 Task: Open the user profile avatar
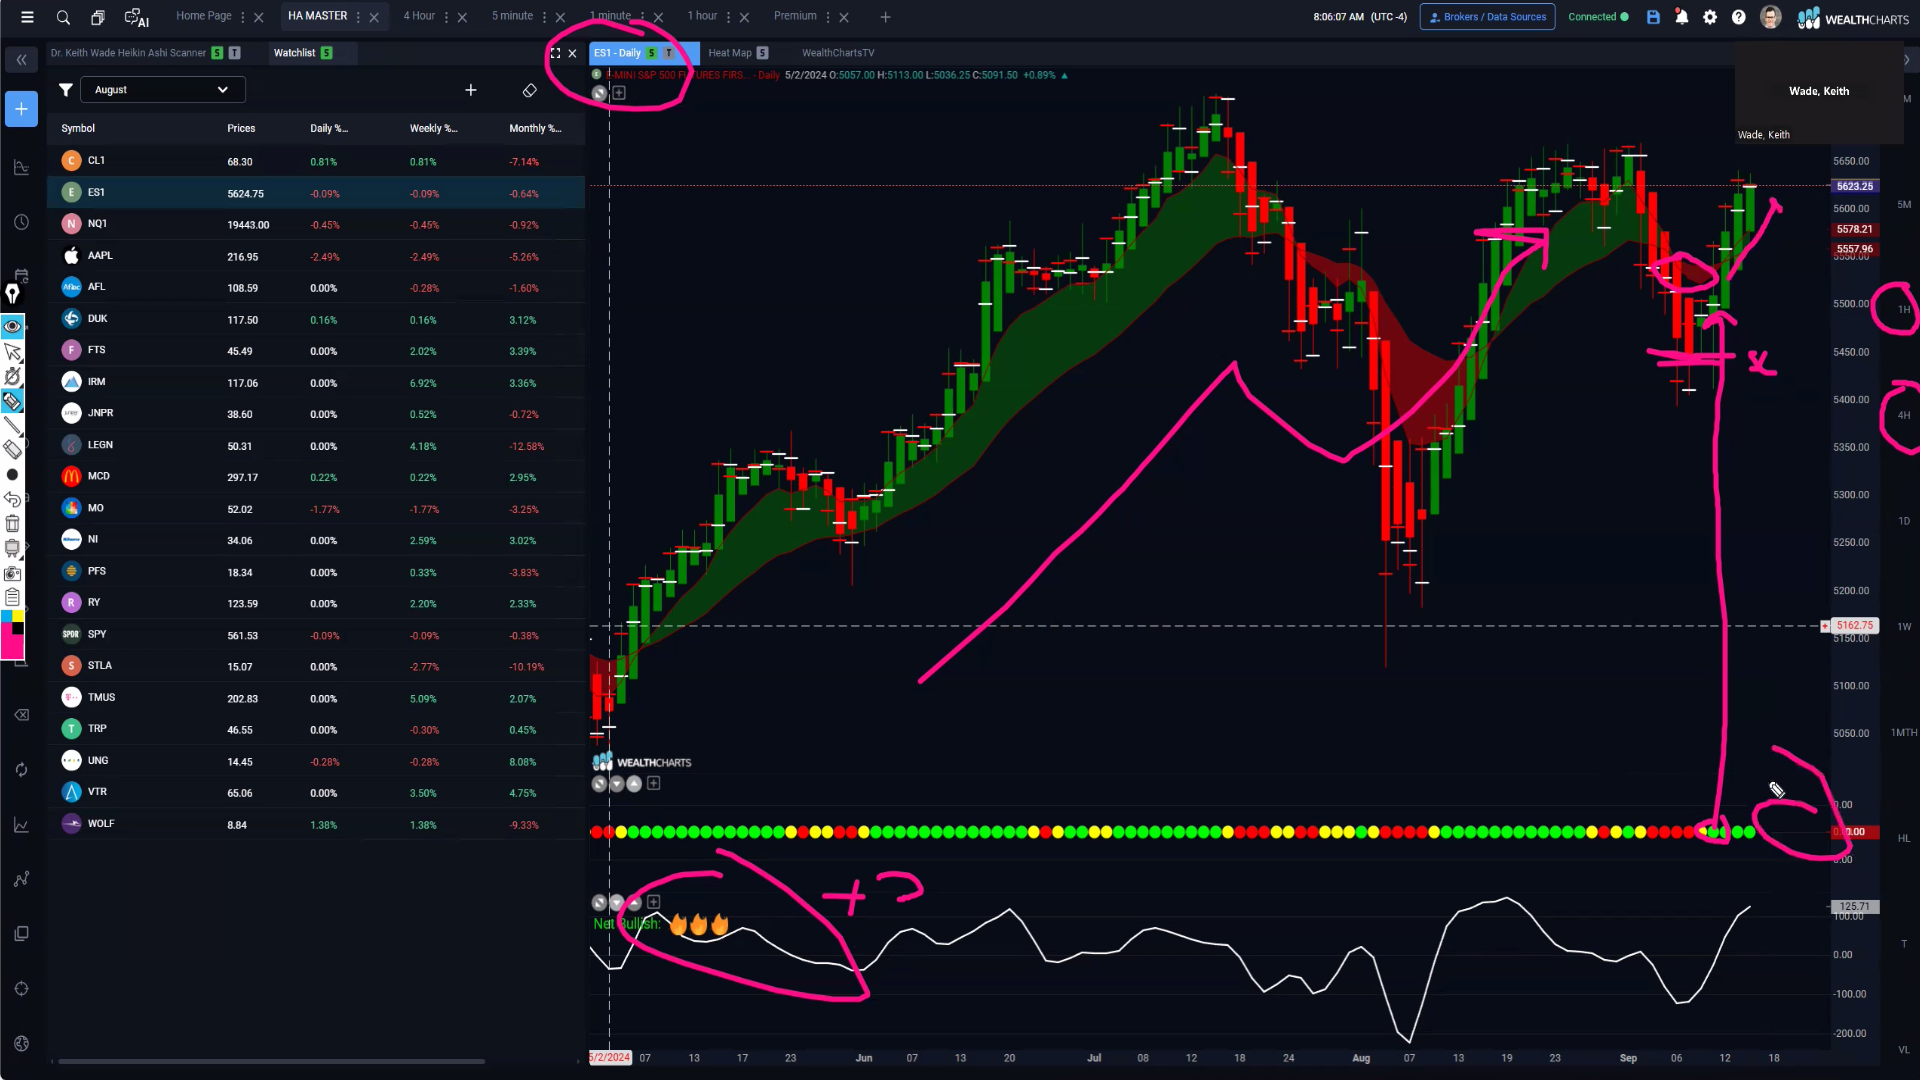[x=1770, y=17]
